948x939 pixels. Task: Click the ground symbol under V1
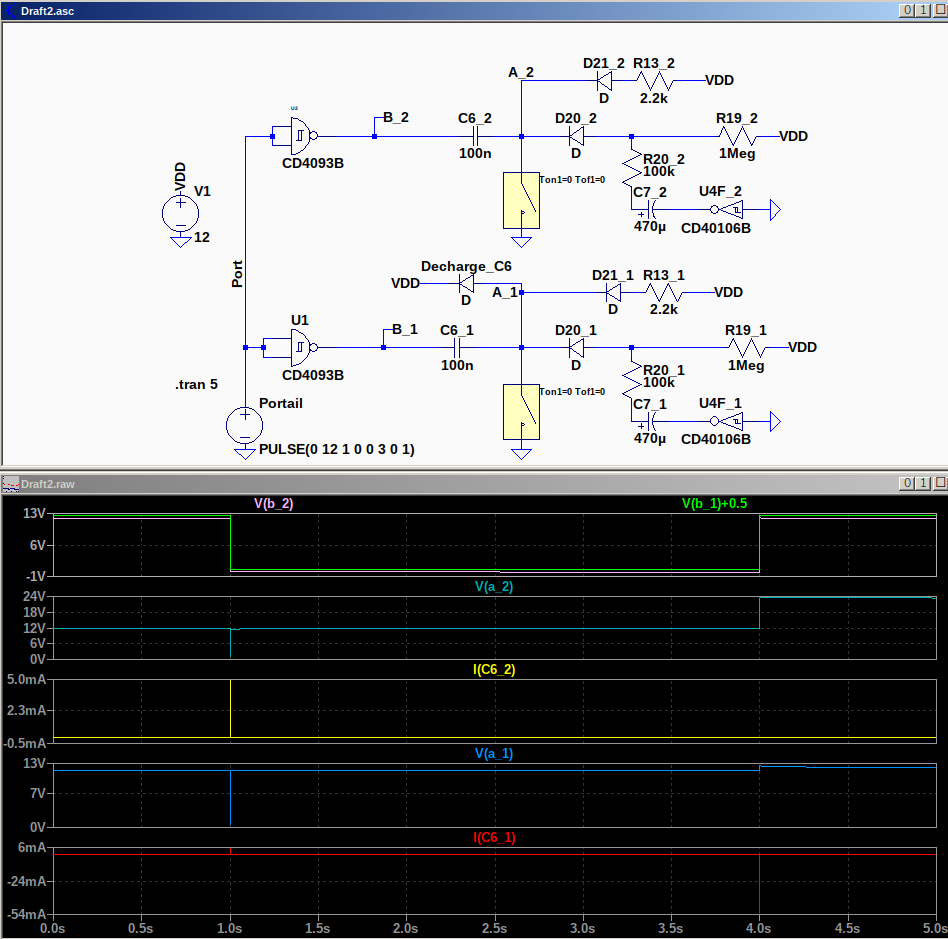[x=180, y=242]
